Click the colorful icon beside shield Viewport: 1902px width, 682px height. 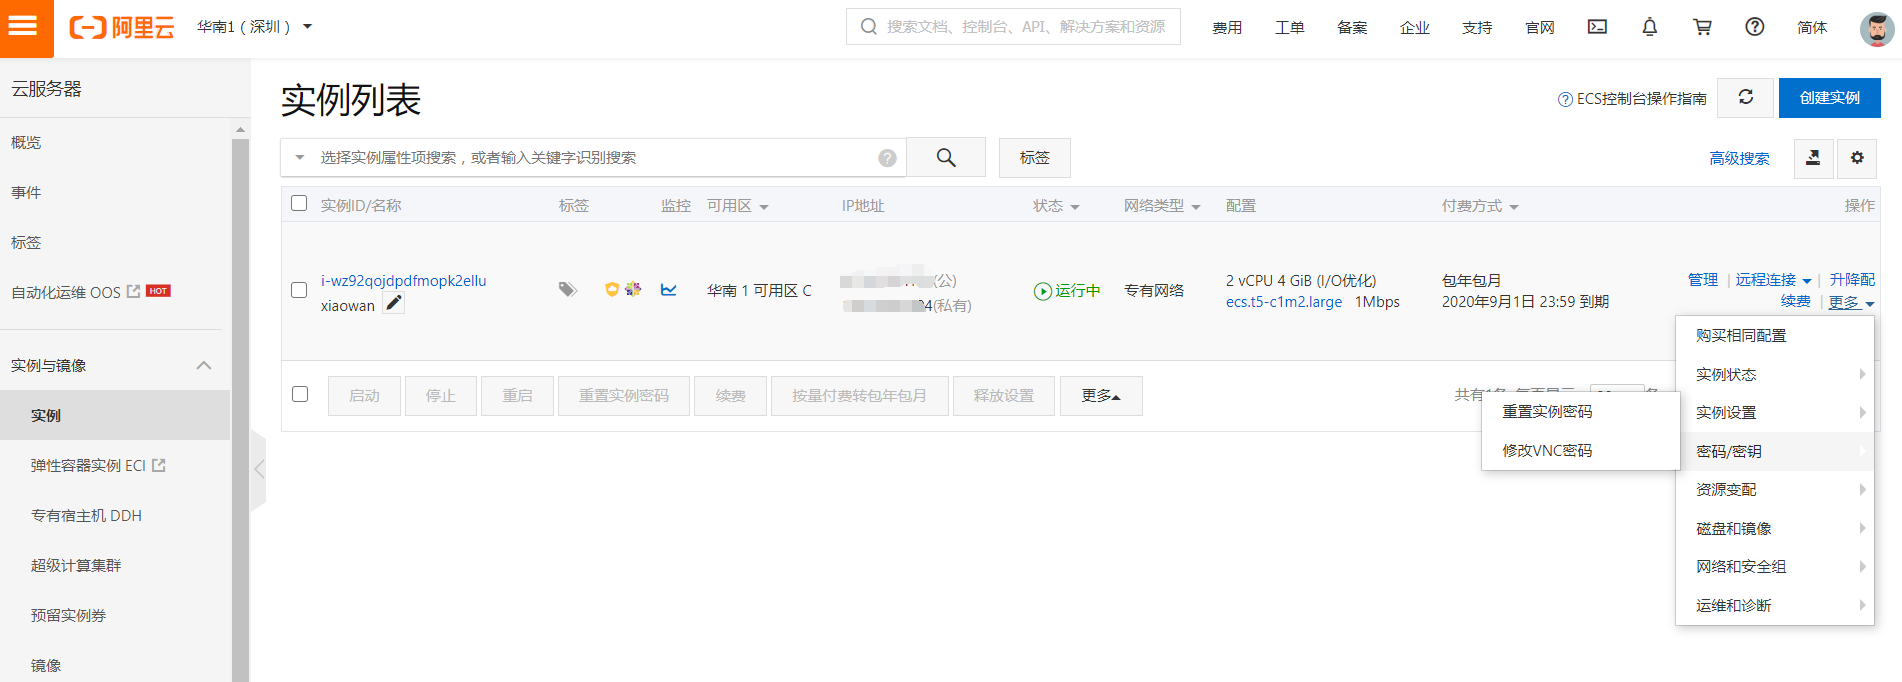[x=633, y=289]
